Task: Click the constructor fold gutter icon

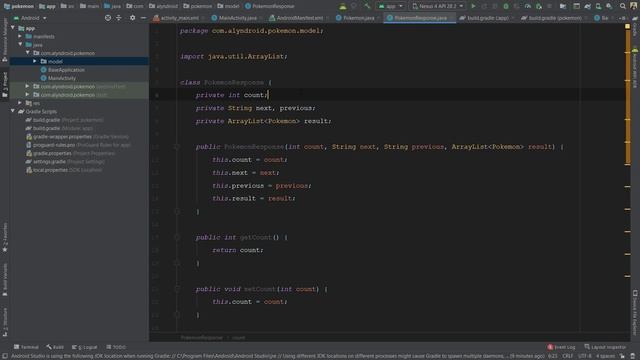Action: tap(177, 147)
